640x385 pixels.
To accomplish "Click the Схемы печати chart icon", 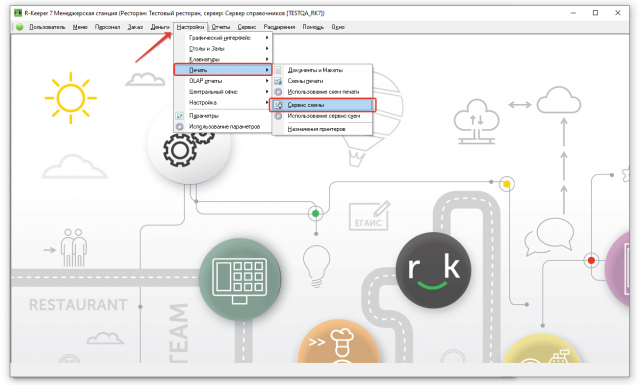I will point(278,81).
